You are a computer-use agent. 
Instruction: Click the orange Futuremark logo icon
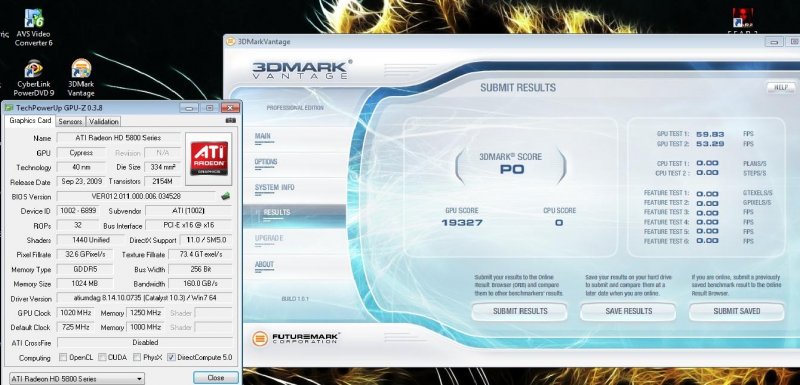(x=260, y=338)
